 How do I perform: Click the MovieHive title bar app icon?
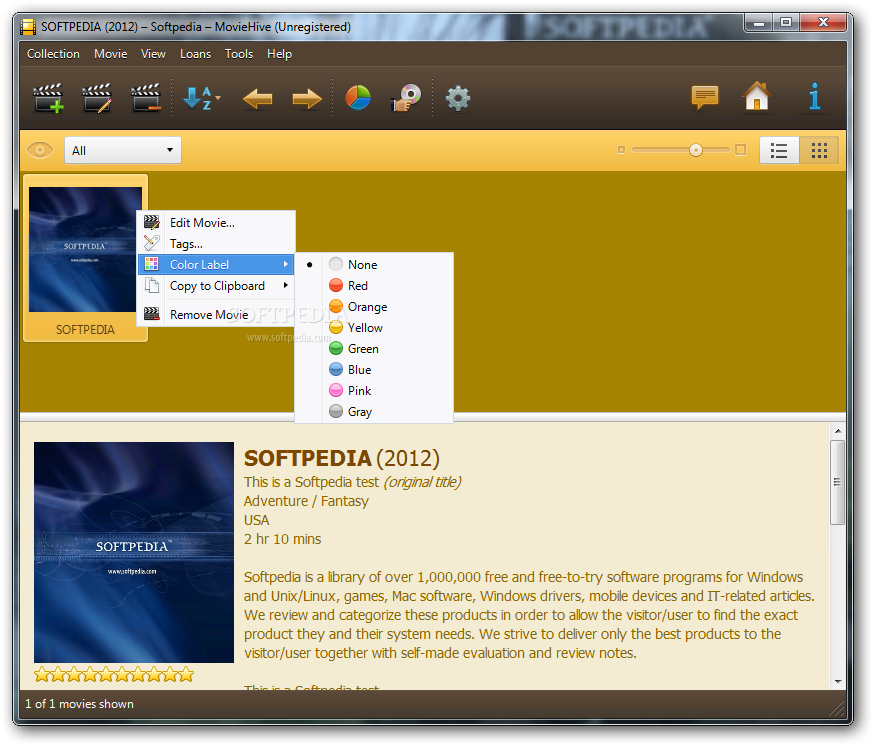pyautogui.click(x=28, y=27)
